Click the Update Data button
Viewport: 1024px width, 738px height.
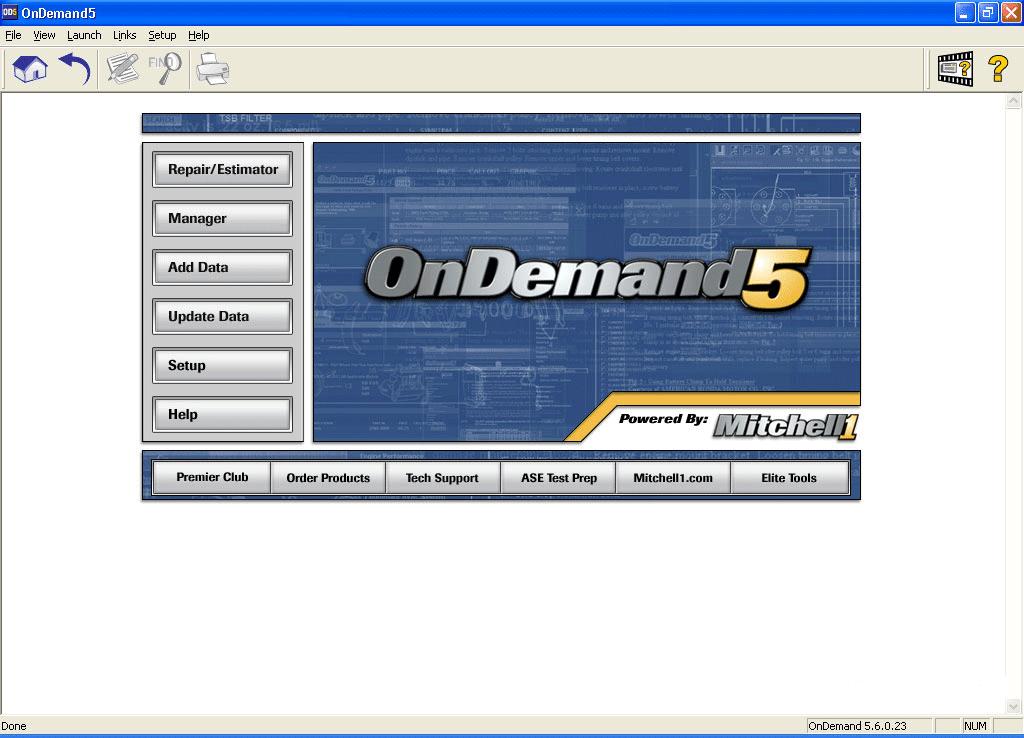223,316
